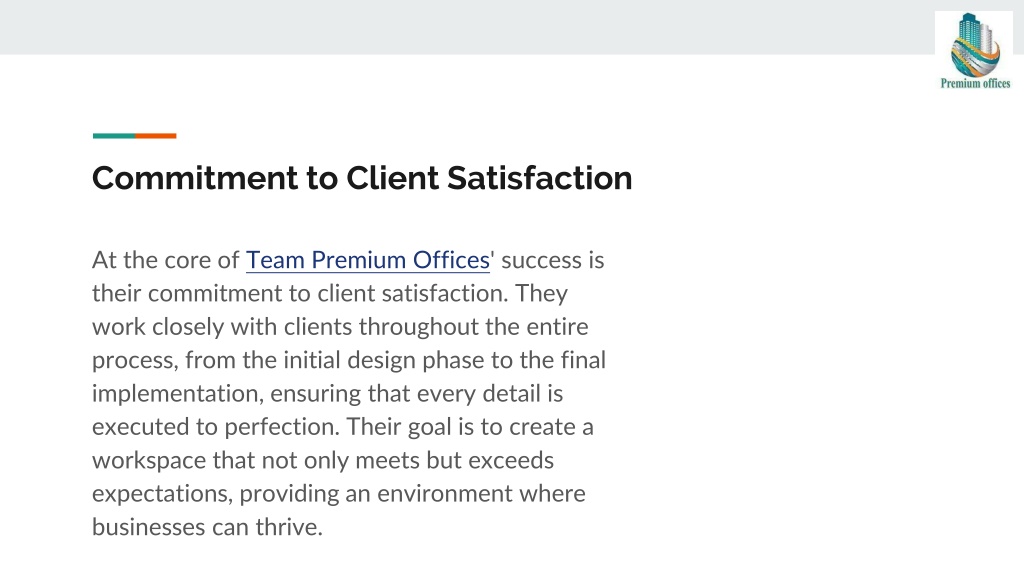This screenshot has width=1024, height=576.
Task: Click the word "expectations" in the paragraph
Action: pyautogui.click(x=160, y=494)
